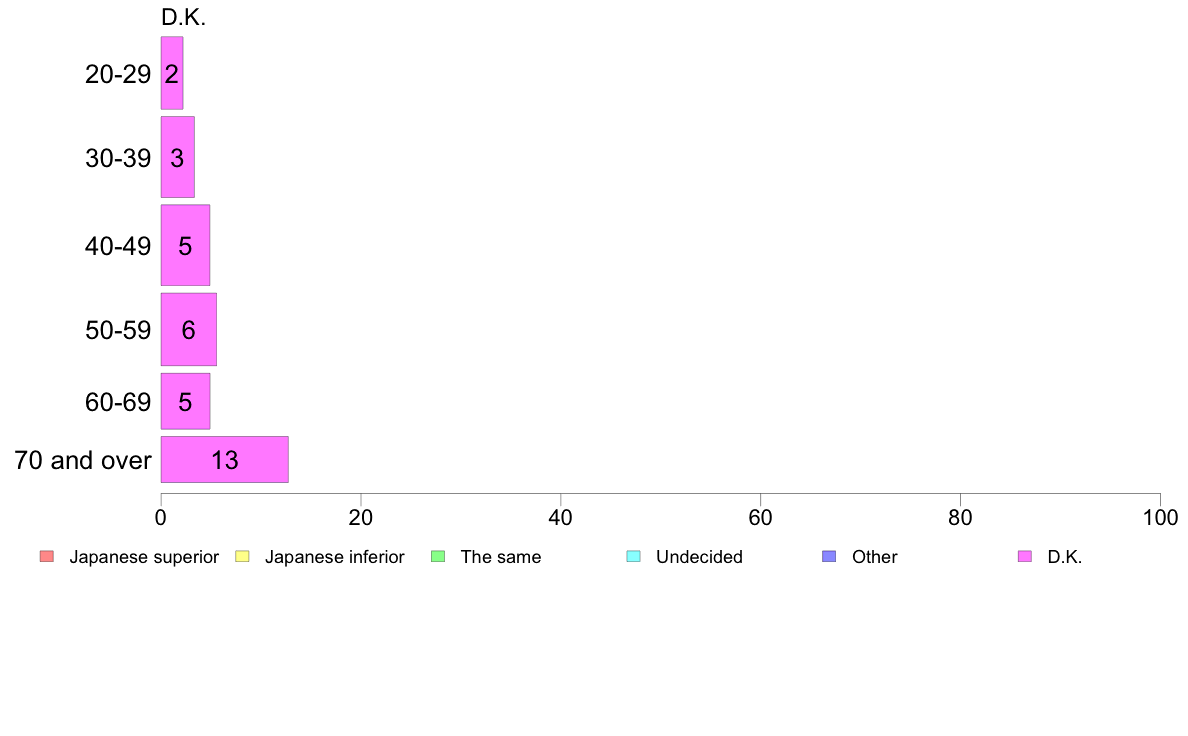Select the 70 and over bar showing 13
The height and width of the screenshot is (736, 1188).
pos(224,459)
